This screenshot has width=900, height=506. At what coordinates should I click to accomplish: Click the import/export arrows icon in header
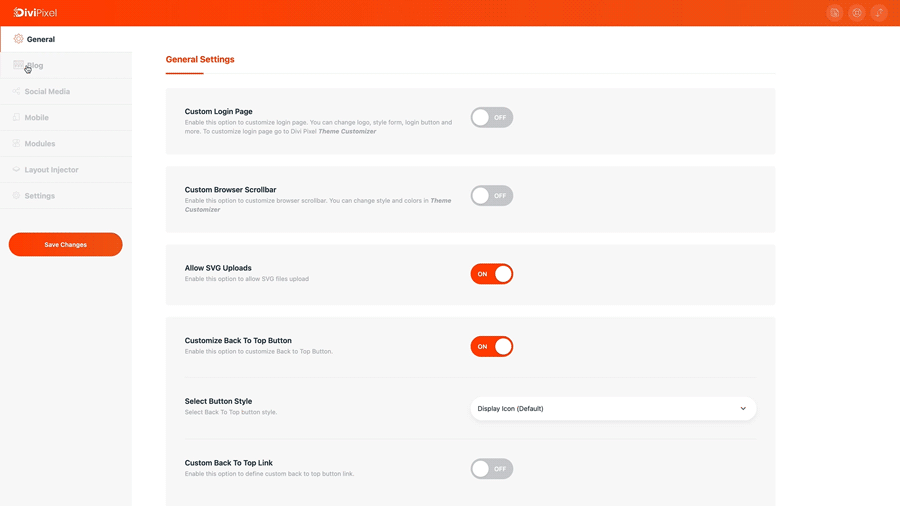pos(879,13)
